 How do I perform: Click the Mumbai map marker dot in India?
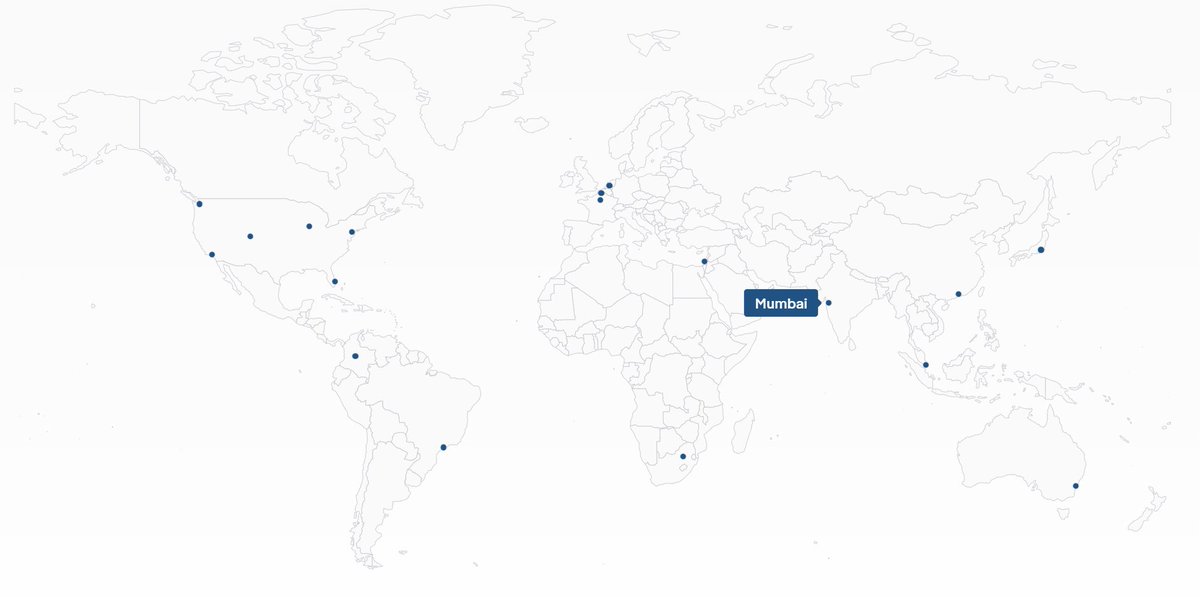click(x=828, y=303)
